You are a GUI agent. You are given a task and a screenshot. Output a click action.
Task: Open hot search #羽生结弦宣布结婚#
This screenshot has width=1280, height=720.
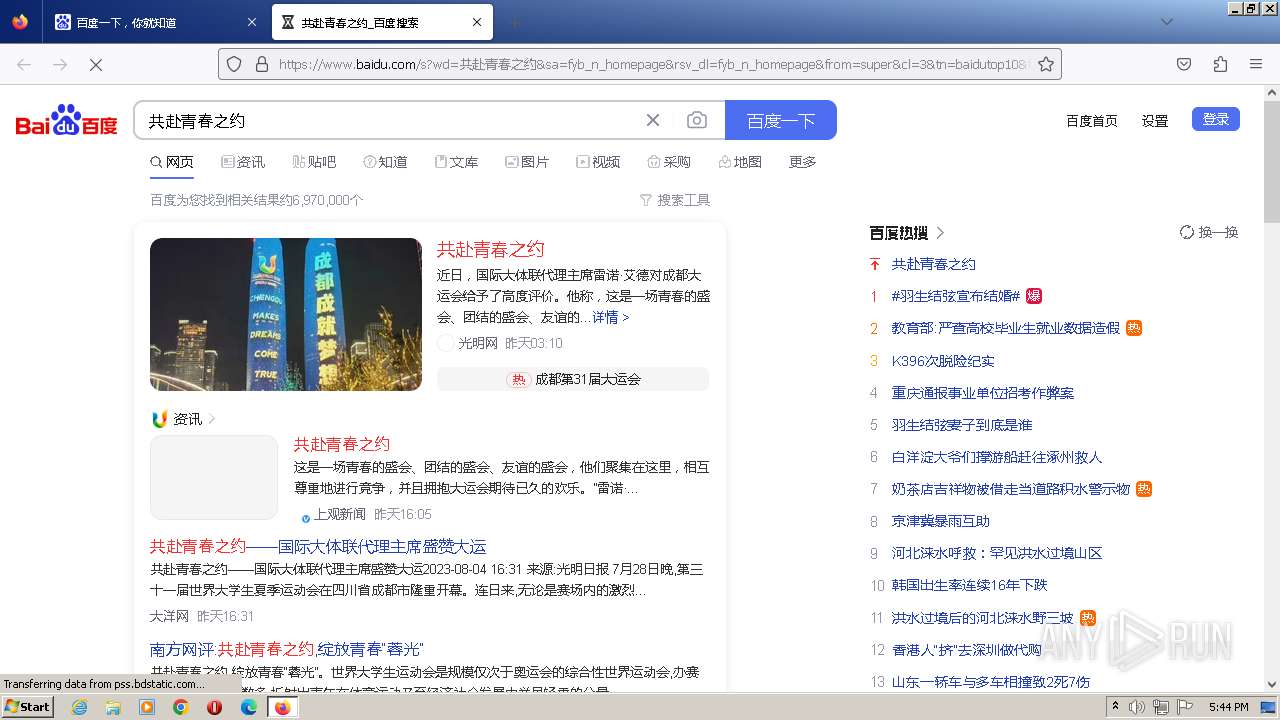[956, 296]
